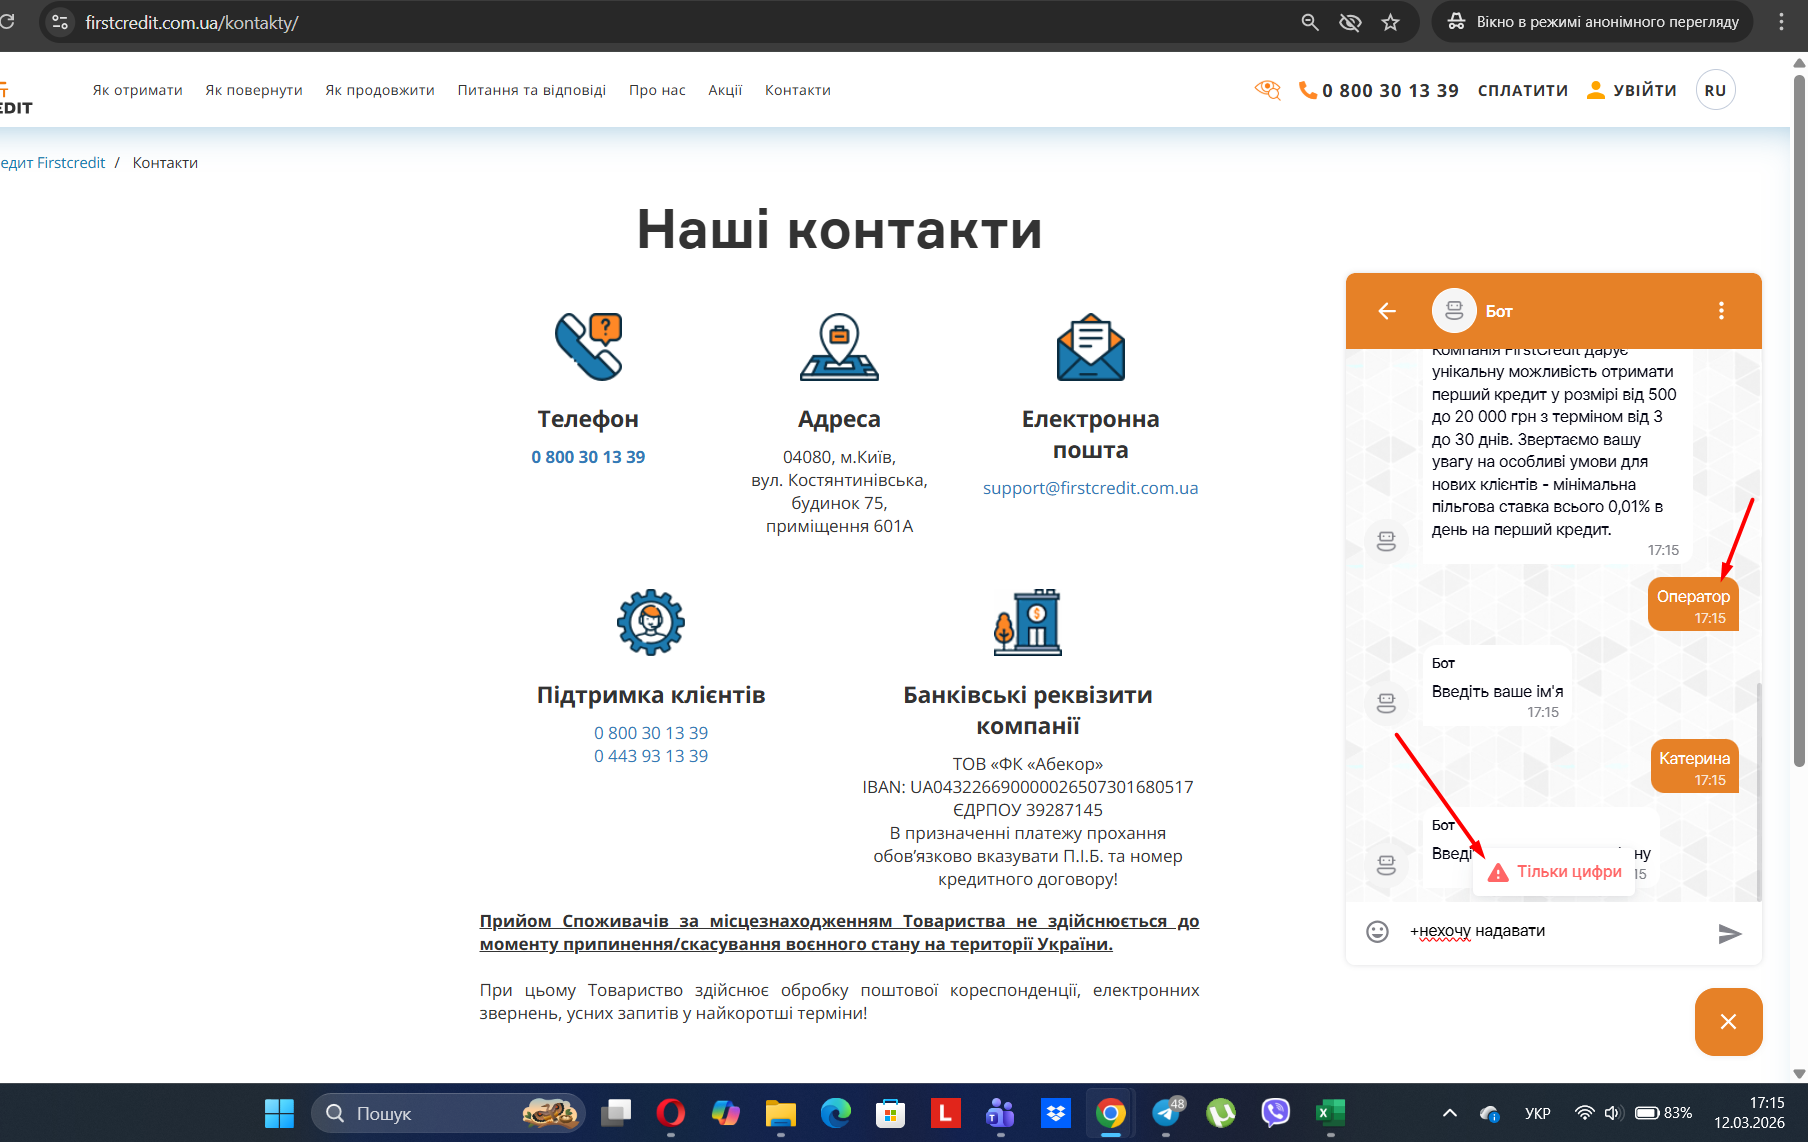This screenshot has width=1808, height=1142.
Task: Click the phone link under Телефон heading
Action: point(588,457)
